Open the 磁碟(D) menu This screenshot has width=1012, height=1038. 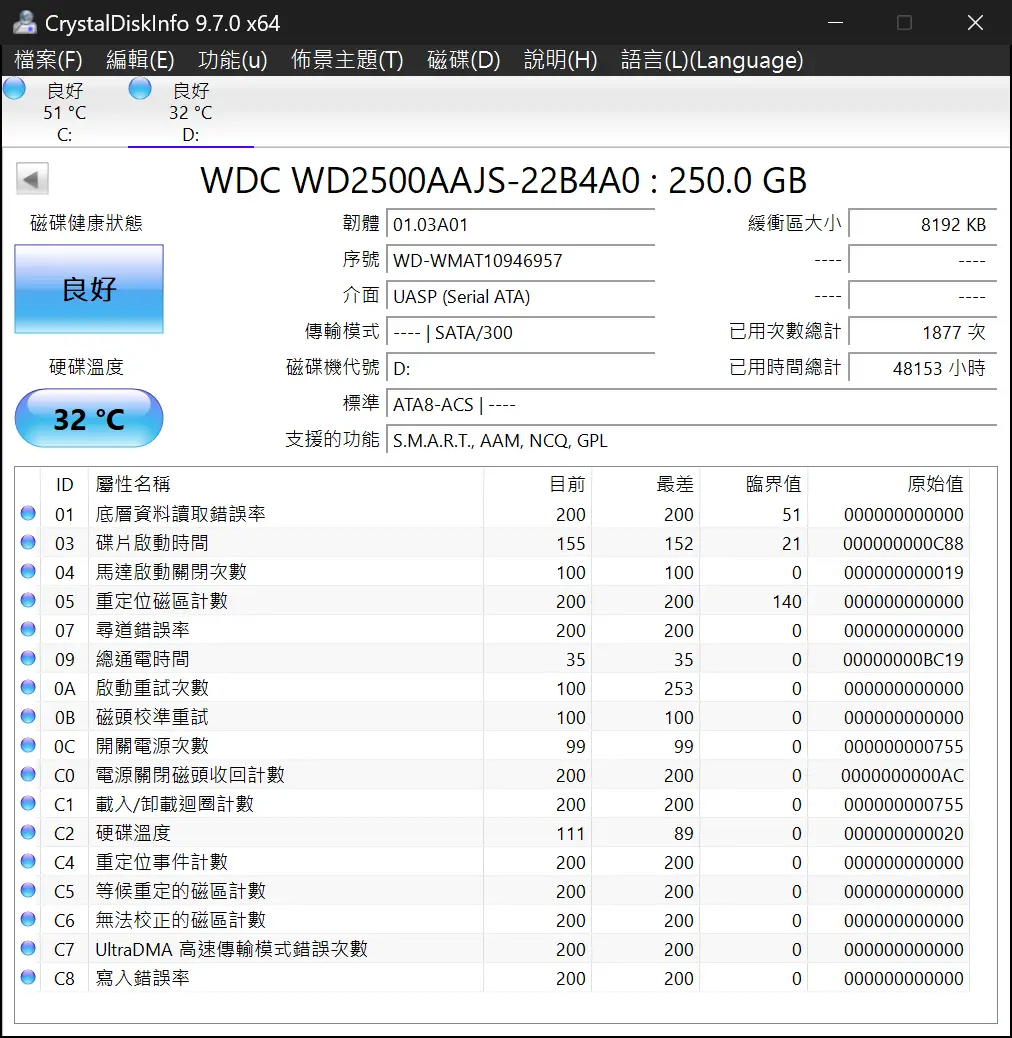pos(464,60)
